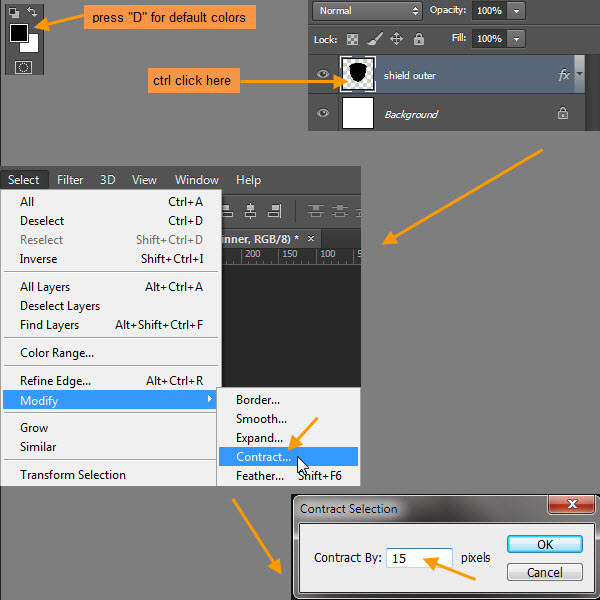Click the swap foreground/background colors icon

click(x=32, y=12)
